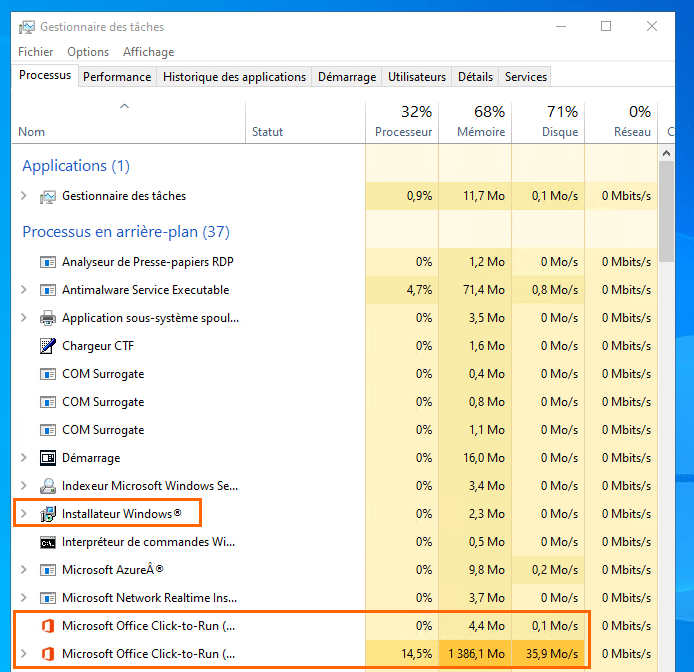This screenshot has width=694, height=672.
Task: Click the printer icon for Application sous-système spouleur
Action: click(x=48, y=318)
